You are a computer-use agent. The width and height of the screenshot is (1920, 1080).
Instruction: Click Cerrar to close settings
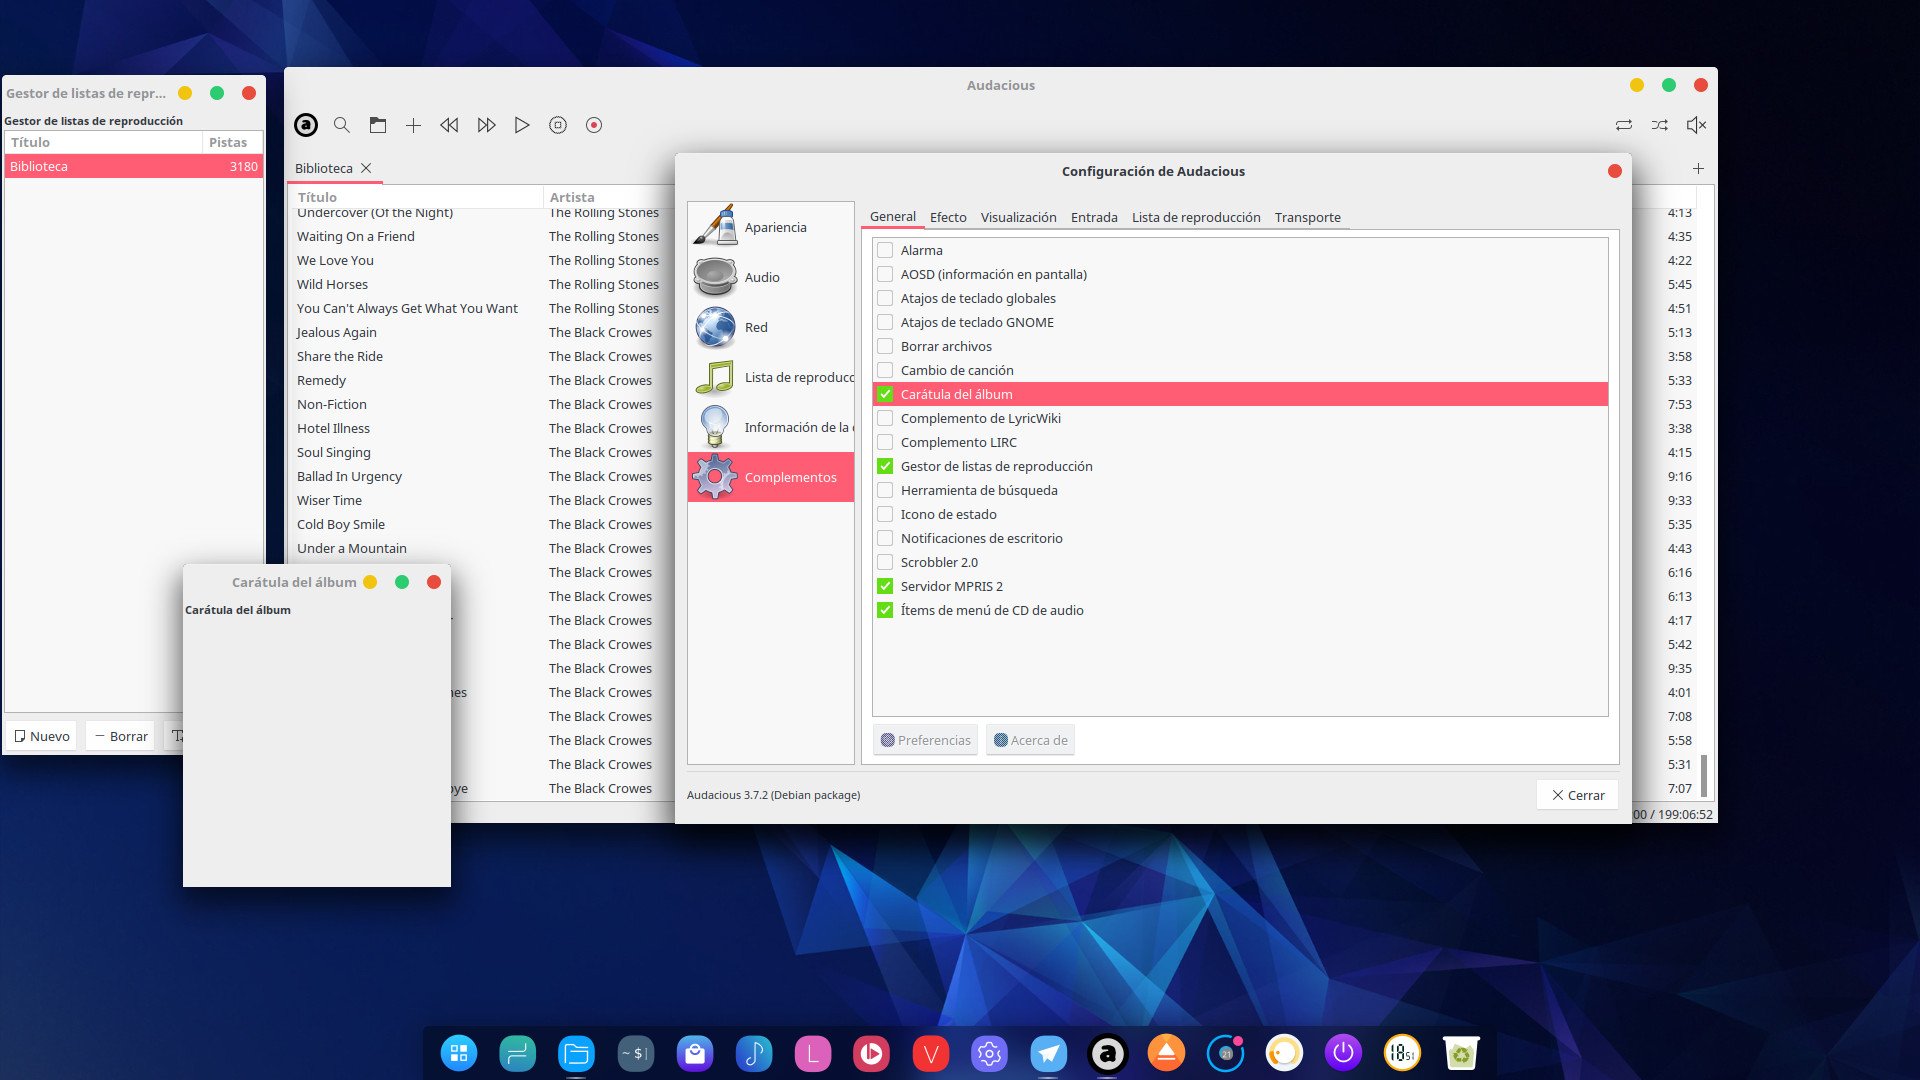tap(1577, 795)
